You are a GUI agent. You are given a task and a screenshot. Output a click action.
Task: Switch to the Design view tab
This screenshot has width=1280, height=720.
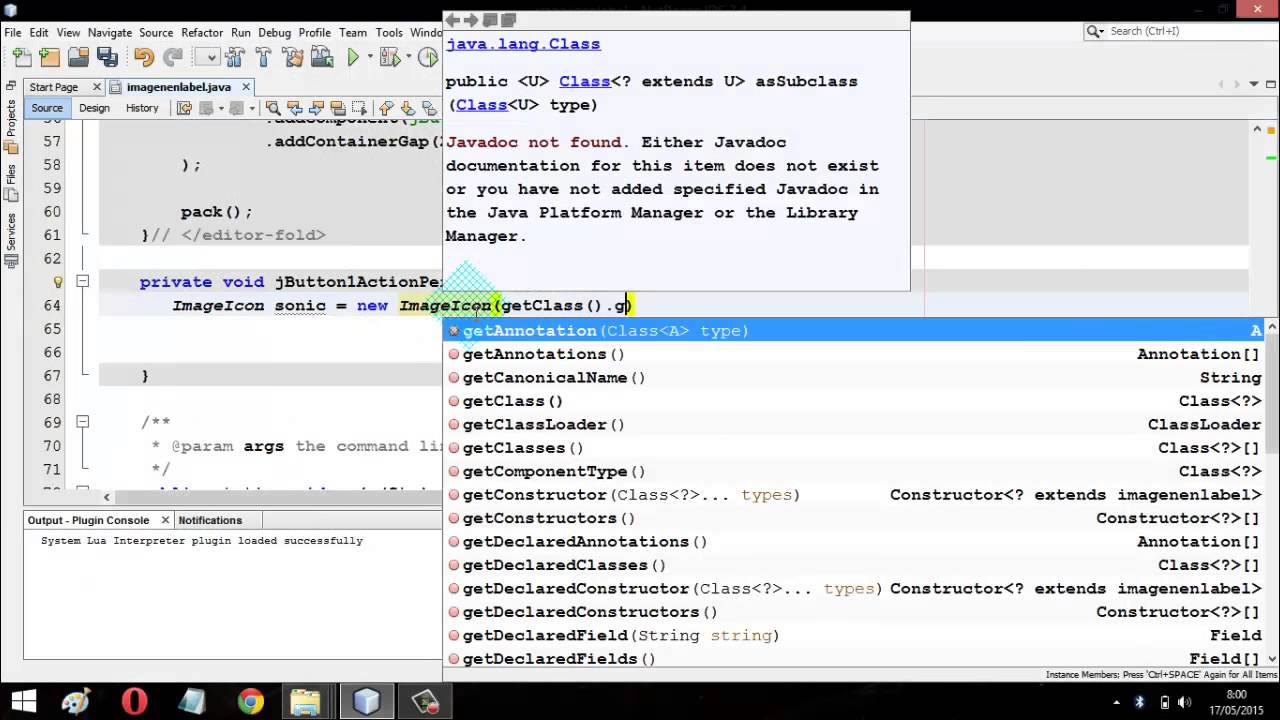[x=94, y=108]
